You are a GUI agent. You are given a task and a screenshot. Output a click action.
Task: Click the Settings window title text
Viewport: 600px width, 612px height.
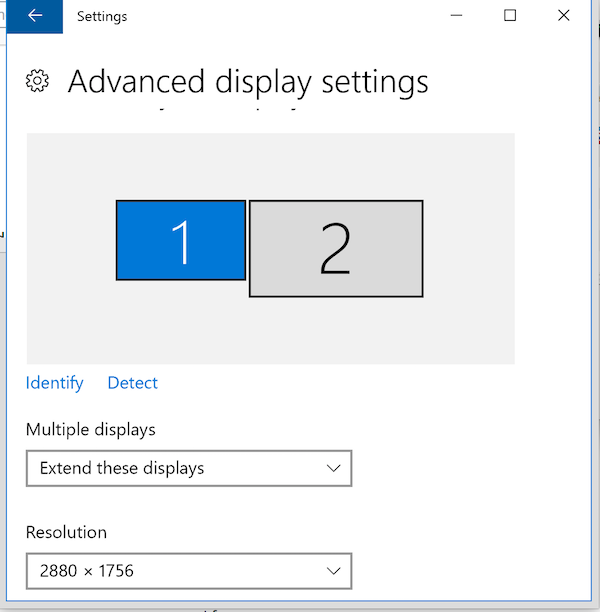tap(102, 16)
